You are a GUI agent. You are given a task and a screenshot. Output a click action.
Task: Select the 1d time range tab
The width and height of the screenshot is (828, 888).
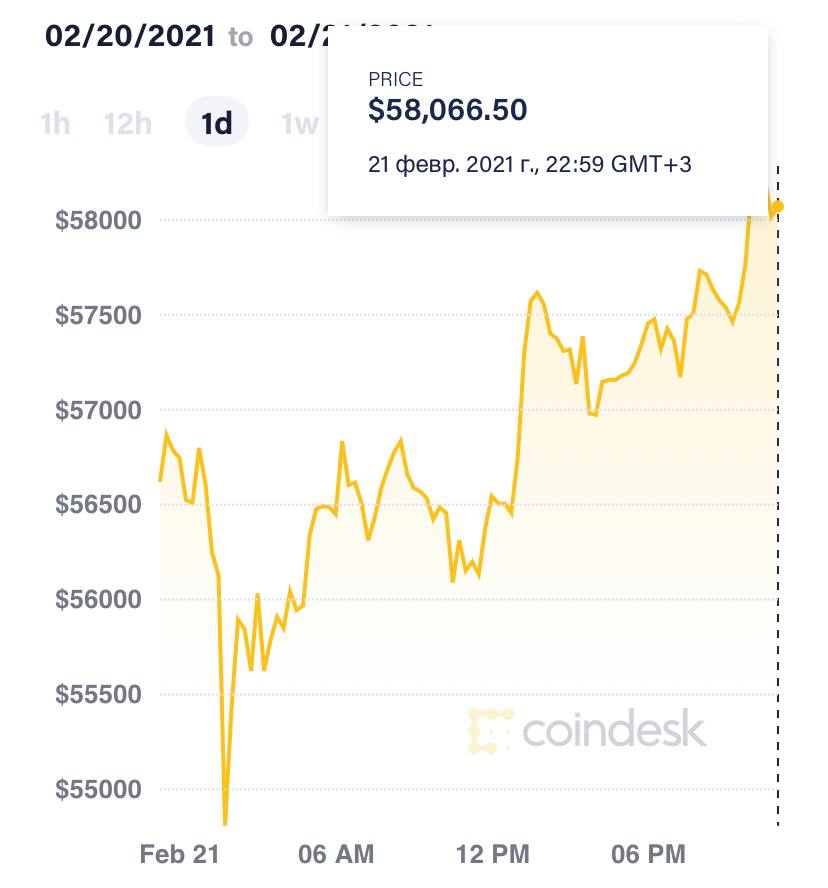[217, 124]
